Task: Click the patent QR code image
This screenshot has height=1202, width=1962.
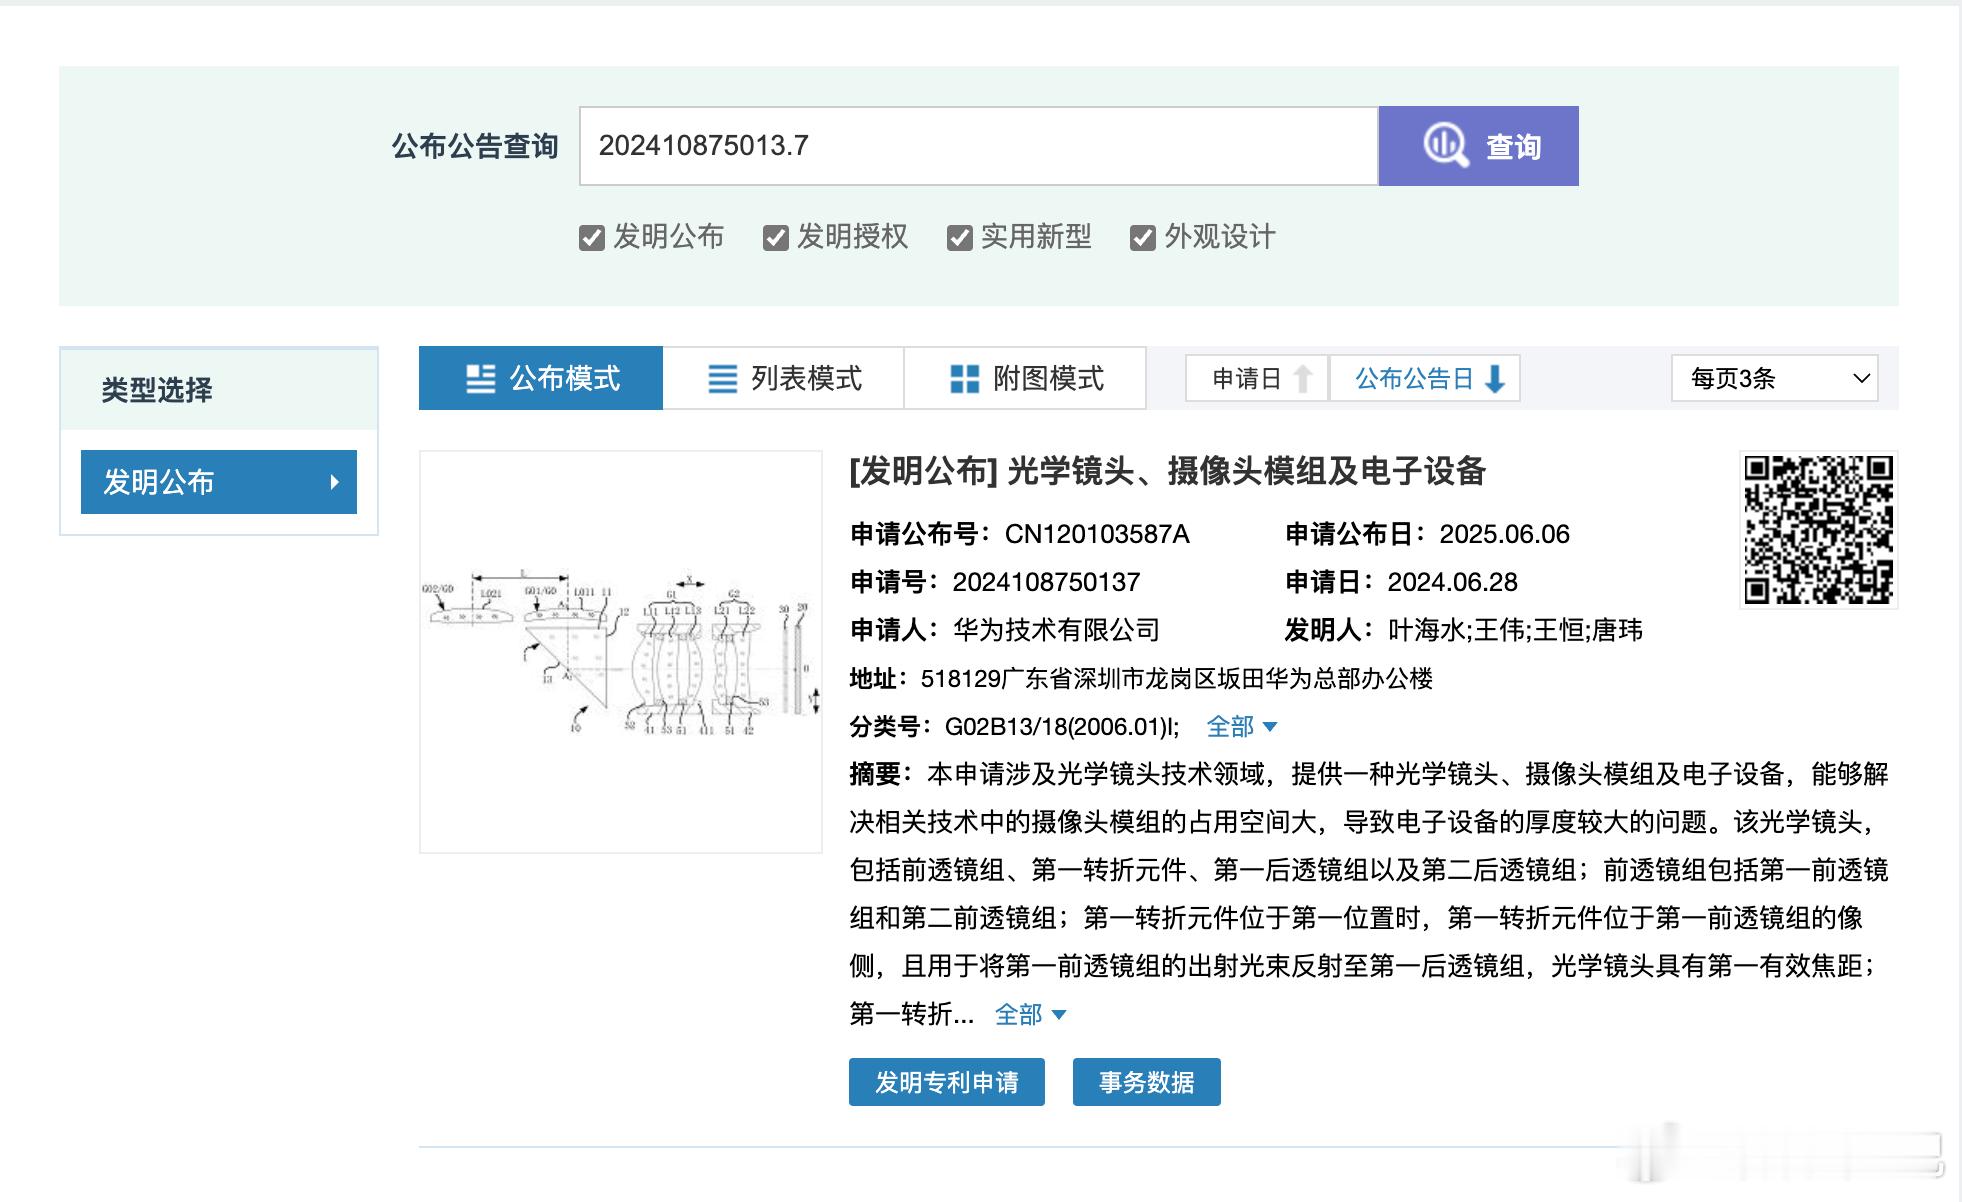Action: [1818, 530]
